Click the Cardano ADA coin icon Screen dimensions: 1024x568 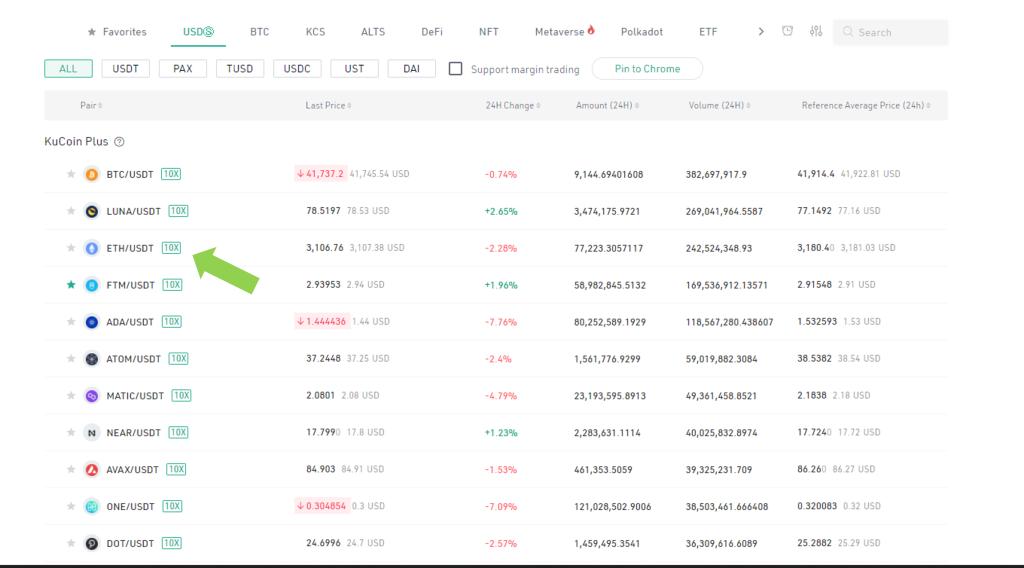(91, 322)
